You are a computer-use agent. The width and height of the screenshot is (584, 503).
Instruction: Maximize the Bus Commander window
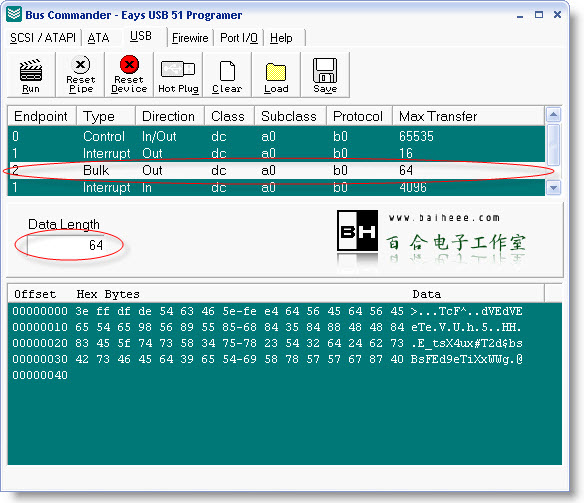[x=539, y=15]
